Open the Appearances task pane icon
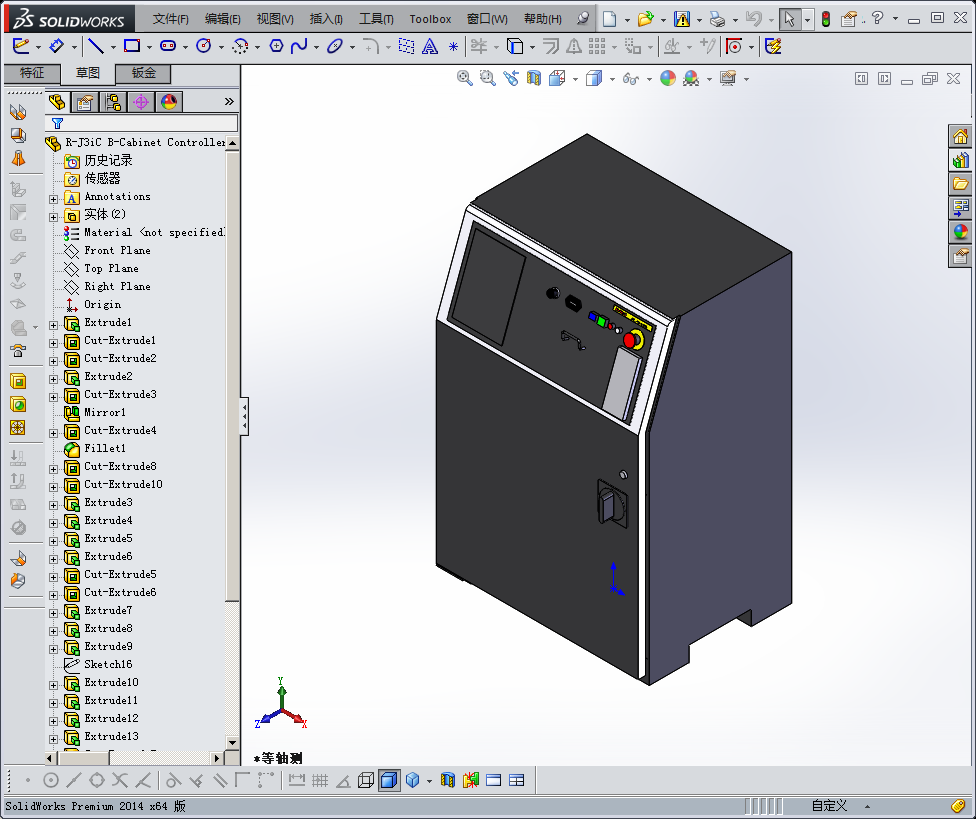The height and width of the screenshot is (819, 976). pyautogui.click(x=960, y=232)
